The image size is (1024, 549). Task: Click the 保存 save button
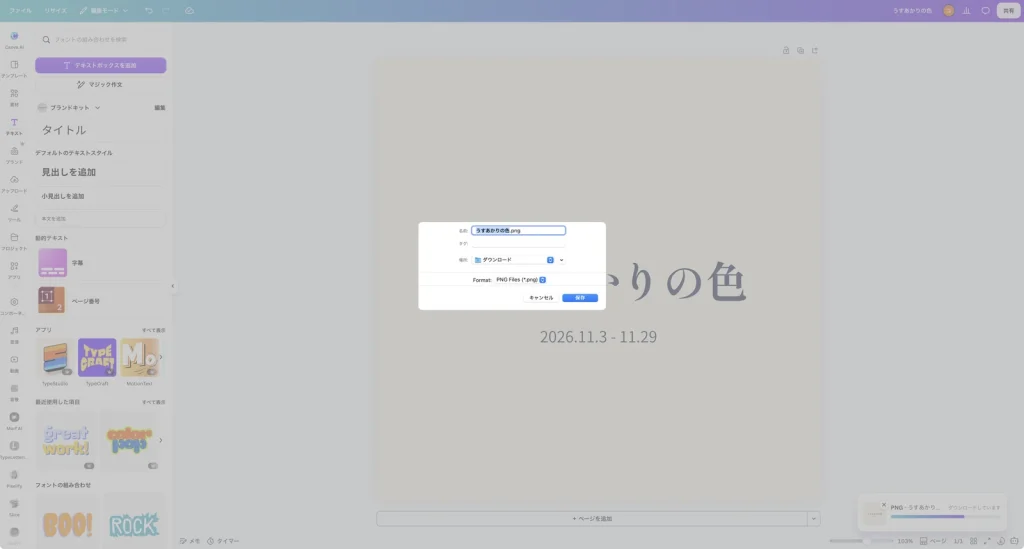click(x=580, y=298)
